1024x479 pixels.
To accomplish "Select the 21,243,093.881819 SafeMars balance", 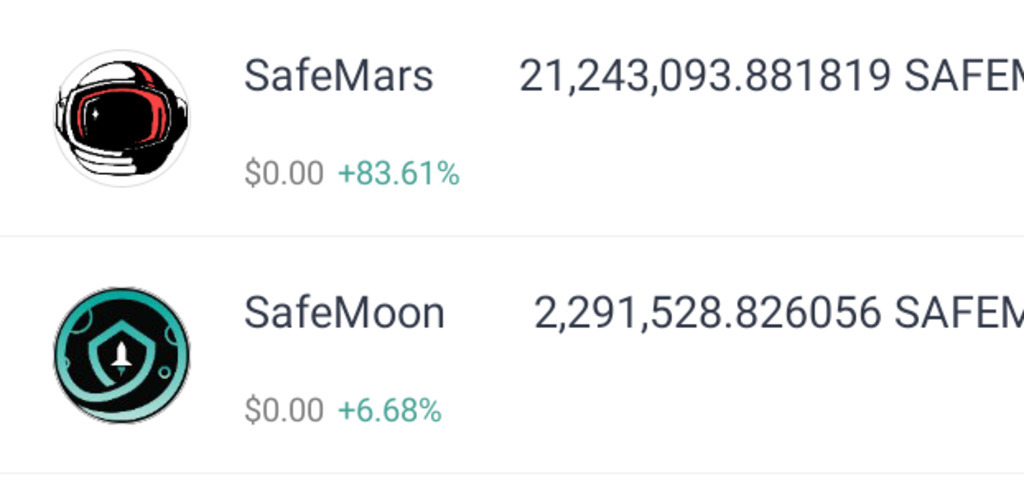I will click(704, 76).
